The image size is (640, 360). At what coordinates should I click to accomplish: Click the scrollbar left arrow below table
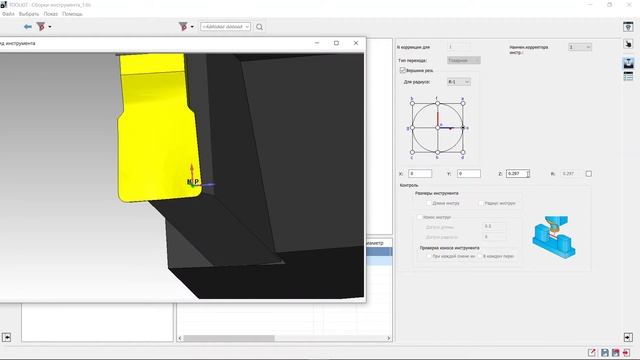pos(180,338)
